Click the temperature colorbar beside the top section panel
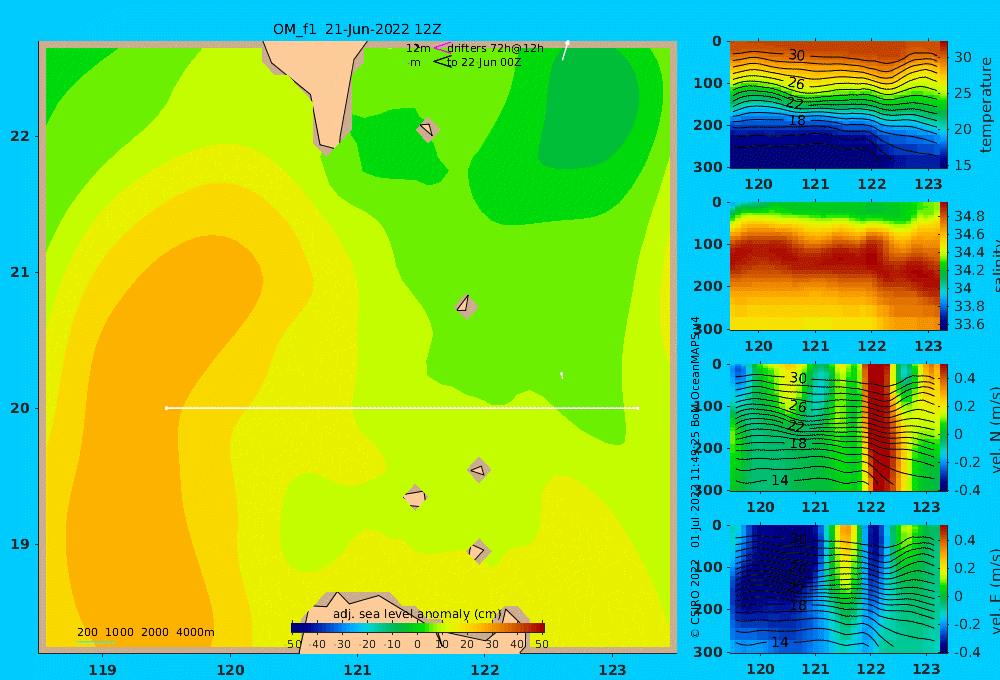This screenshot has width=1000, height=680. tap(944, 105)
